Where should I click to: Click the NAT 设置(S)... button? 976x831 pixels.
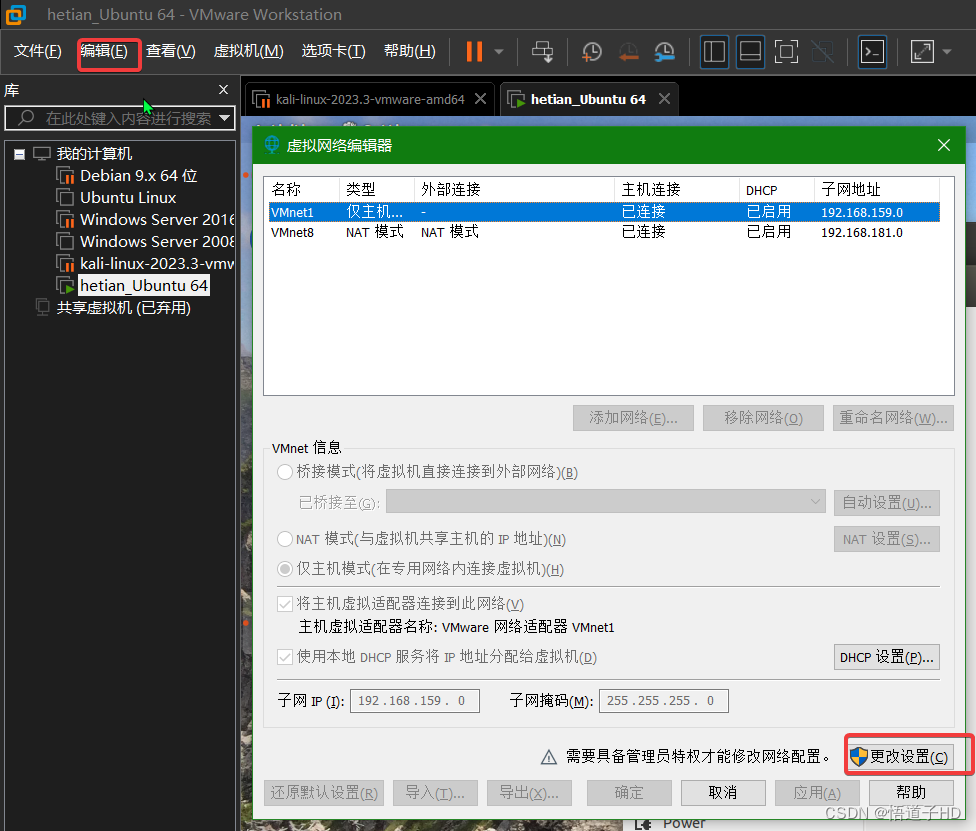(x=886, y=539)
